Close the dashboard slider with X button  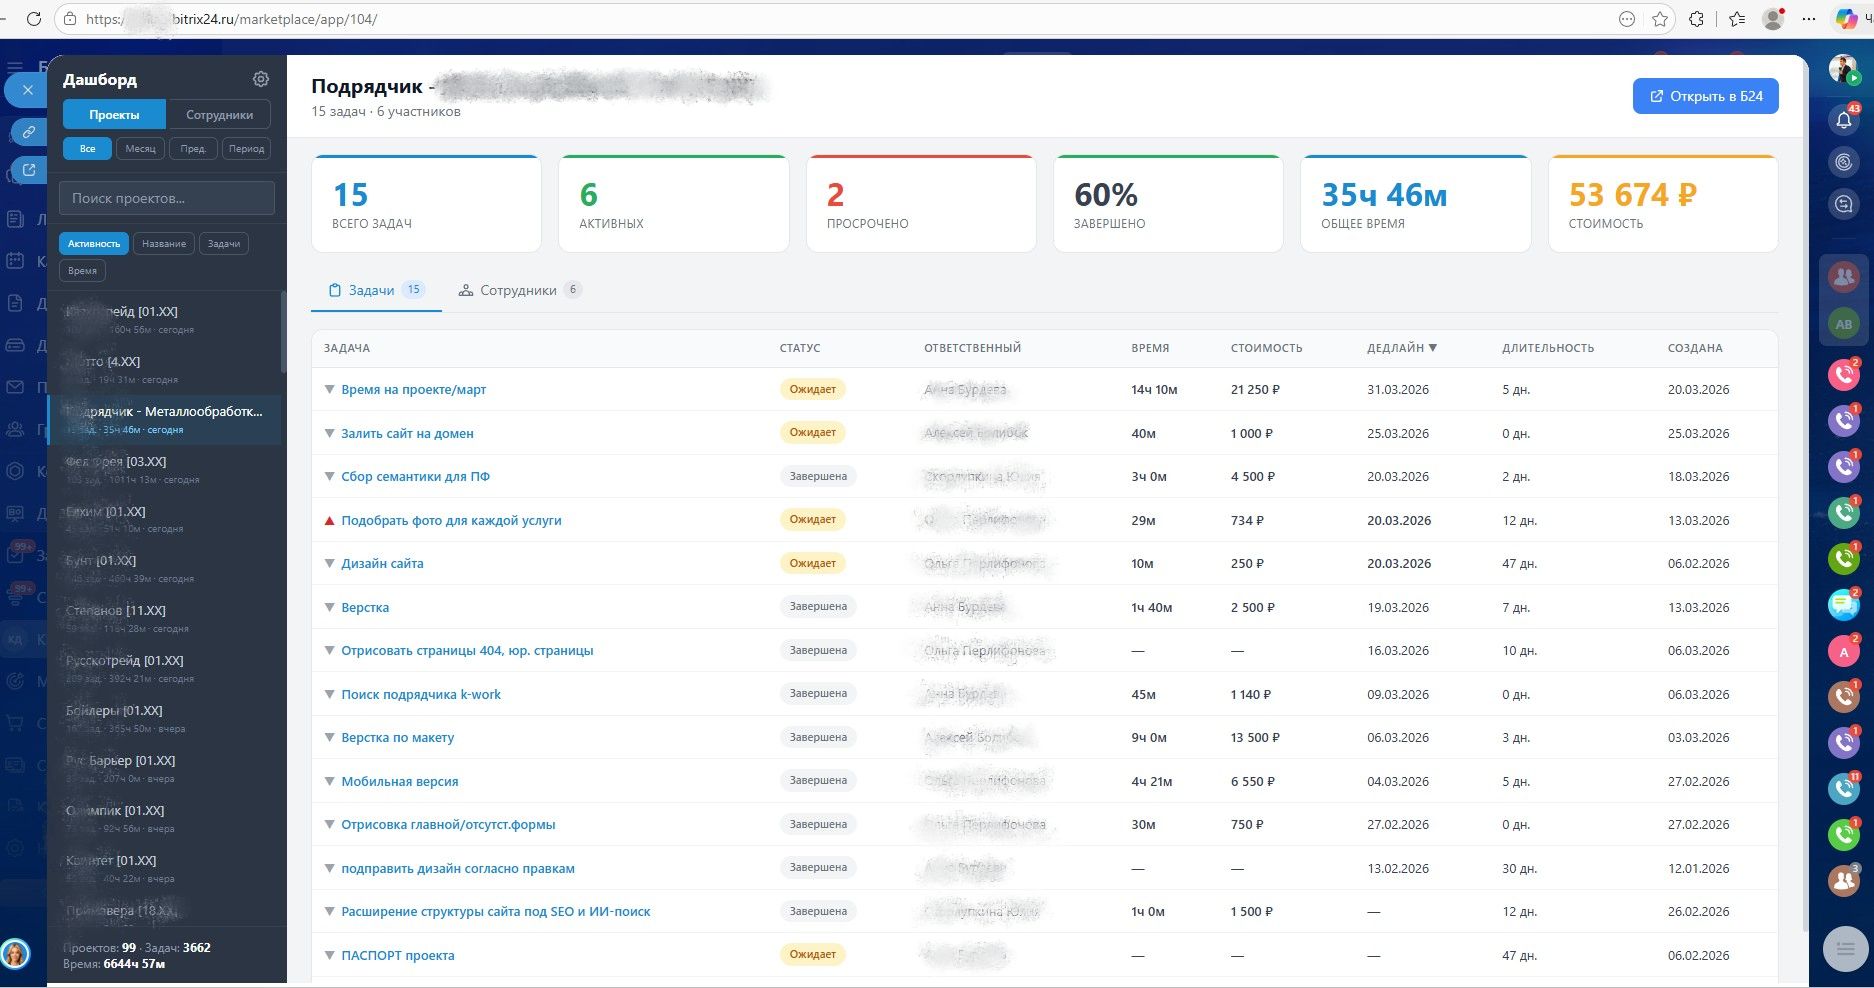click(28, 90)
